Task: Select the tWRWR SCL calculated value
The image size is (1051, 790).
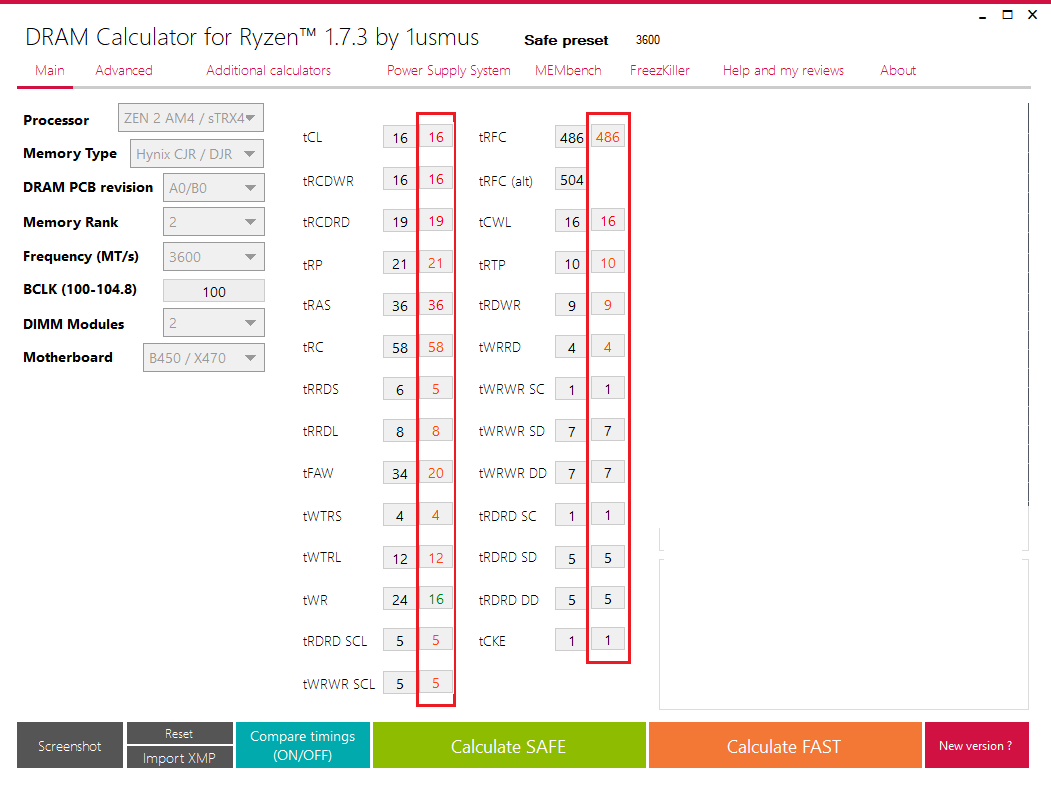Action: pyautogui.click(x=400, y=683)
